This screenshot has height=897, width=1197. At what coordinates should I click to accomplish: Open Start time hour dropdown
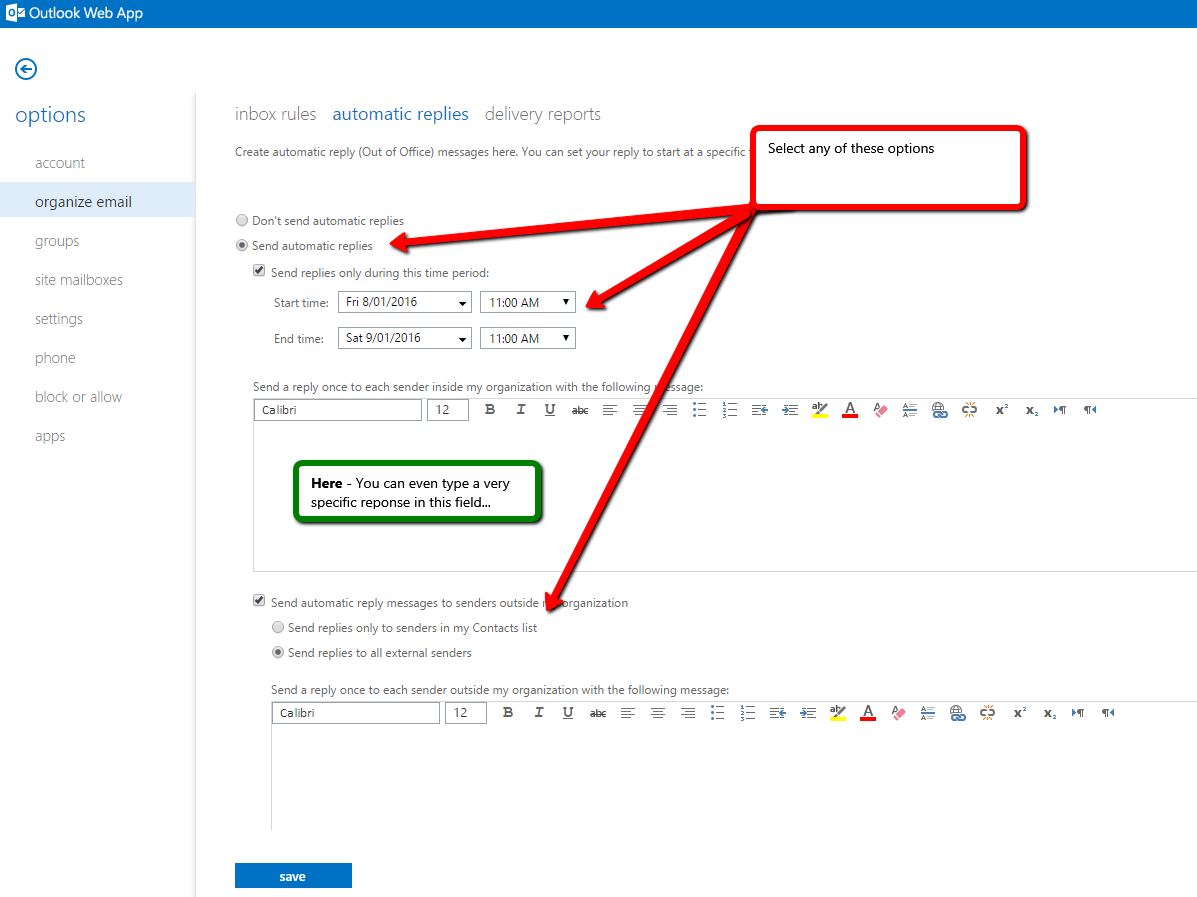tap(528, 302)
